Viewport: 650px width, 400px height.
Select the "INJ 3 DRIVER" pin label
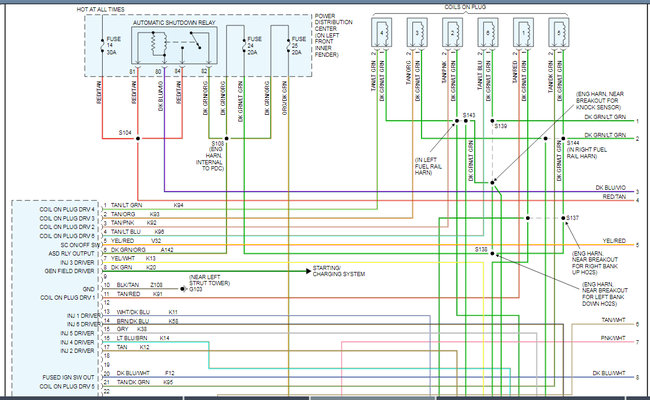coord(77,262)
